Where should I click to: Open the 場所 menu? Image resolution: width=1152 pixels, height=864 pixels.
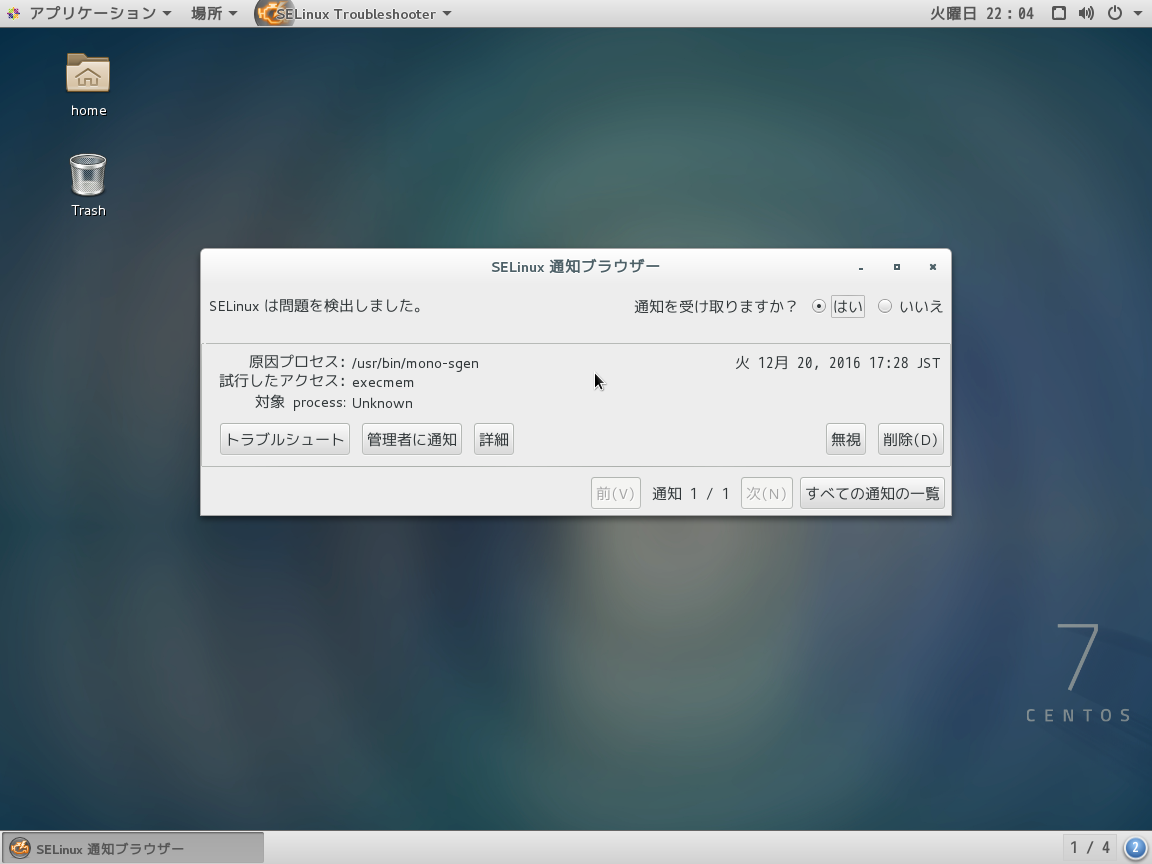[214, 13]
